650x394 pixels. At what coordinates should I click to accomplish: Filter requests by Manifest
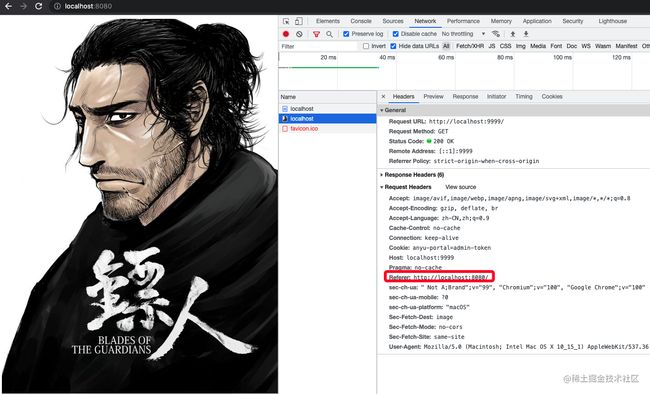click(626, 46)
